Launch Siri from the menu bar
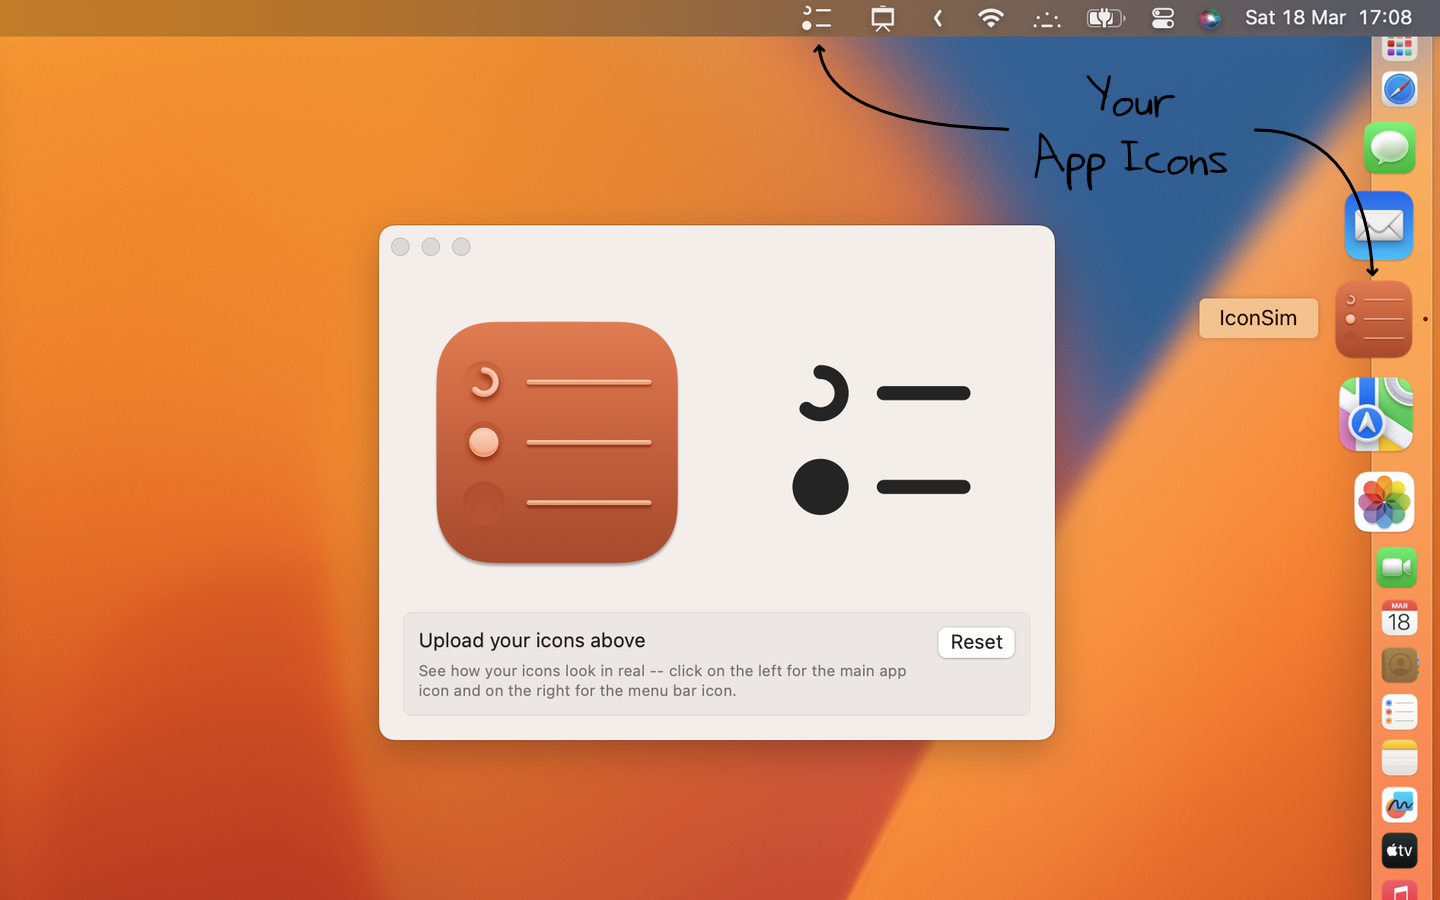This screenshot has width=1440, height=900. point(1210,18)
